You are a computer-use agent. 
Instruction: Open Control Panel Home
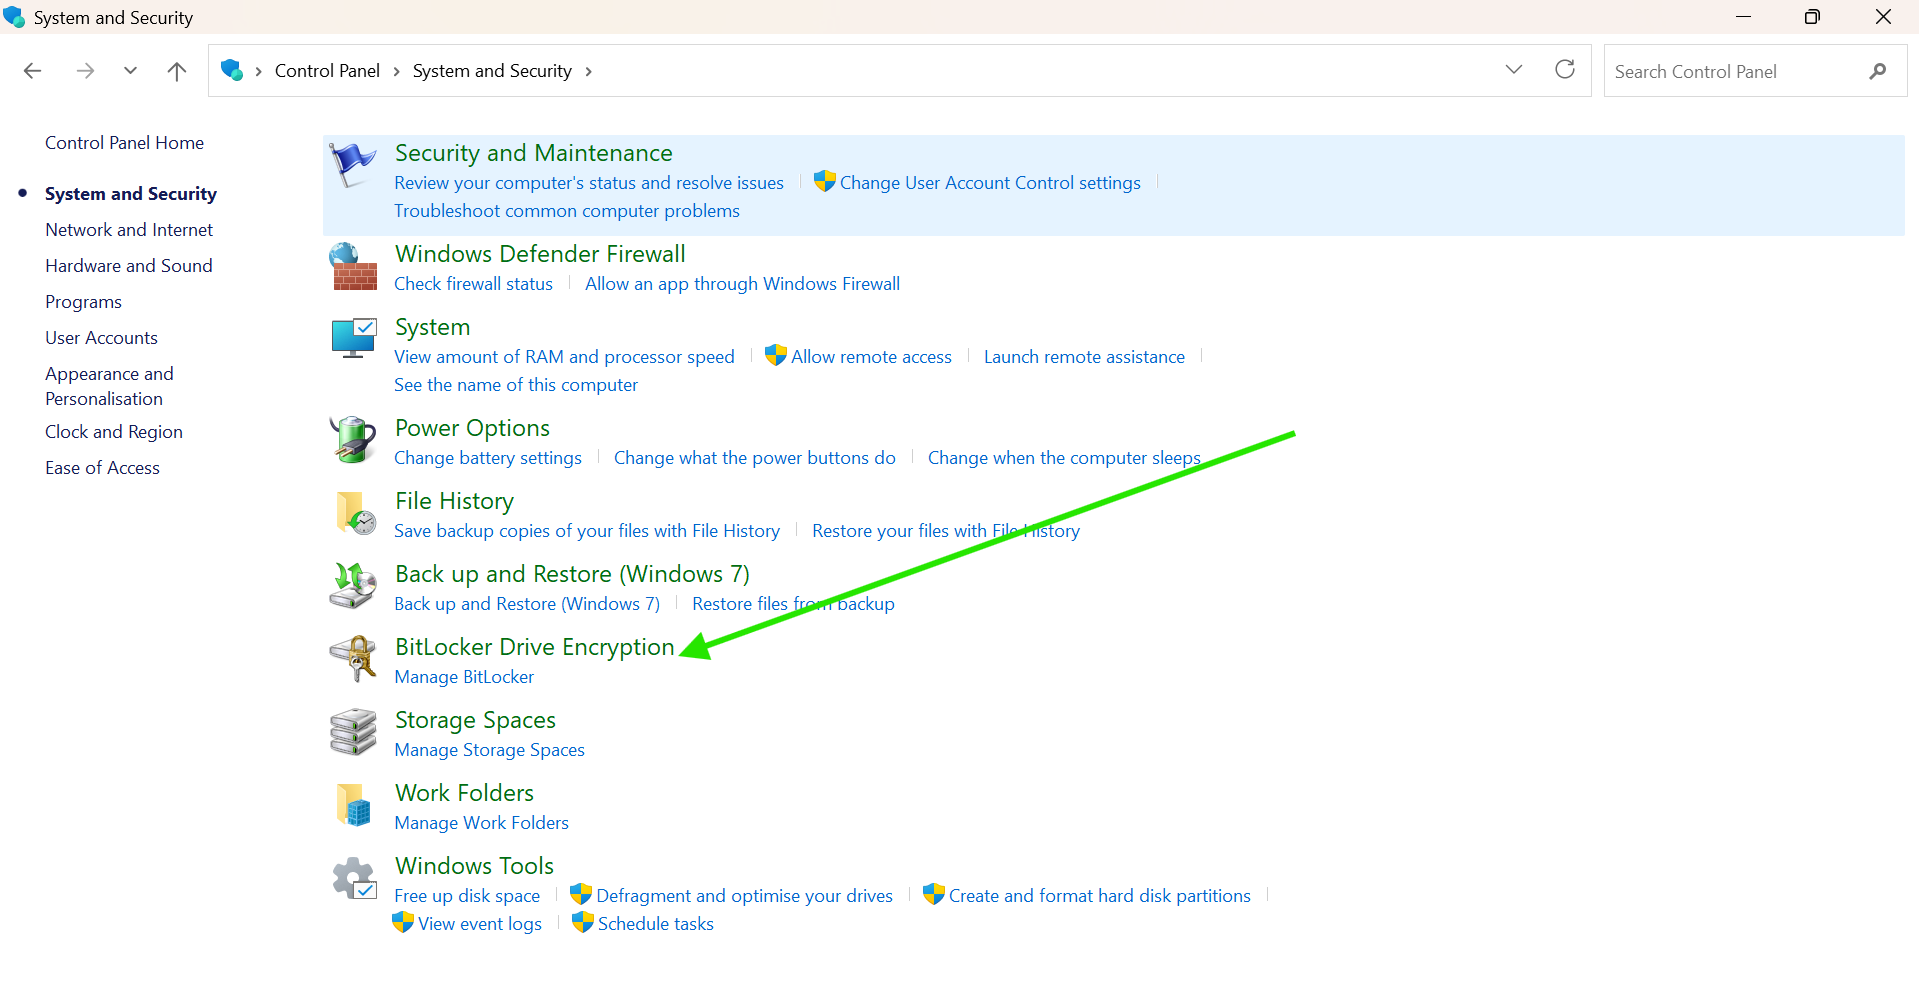124,143
